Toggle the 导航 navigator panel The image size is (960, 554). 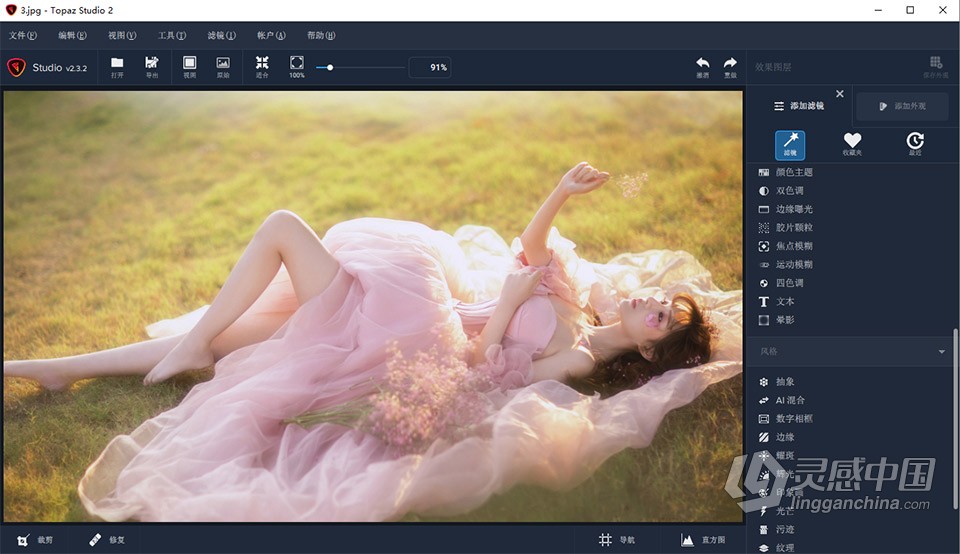[x=617, y=540]
